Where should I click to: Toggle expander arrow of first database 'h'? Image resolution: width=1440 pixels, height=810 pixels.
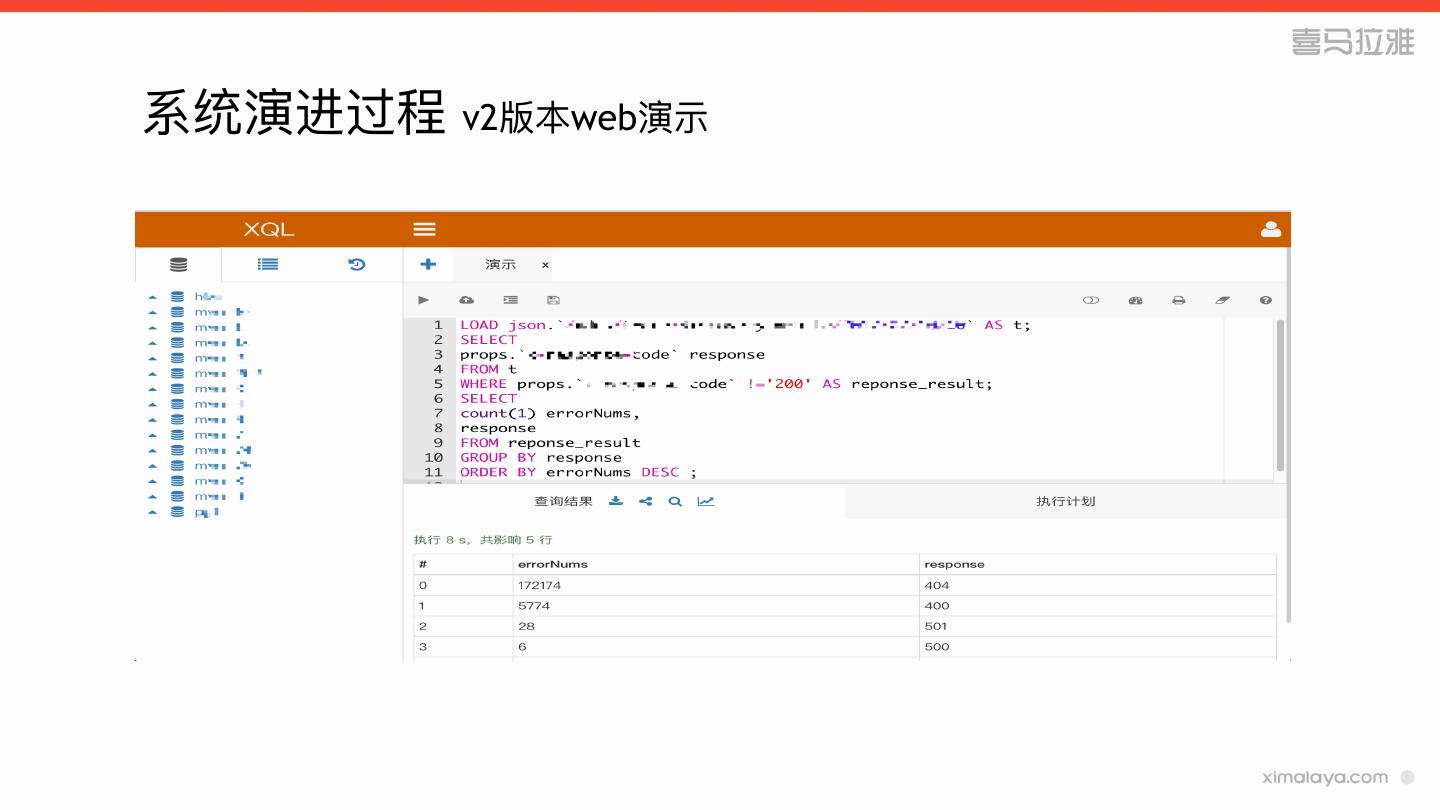152,297
